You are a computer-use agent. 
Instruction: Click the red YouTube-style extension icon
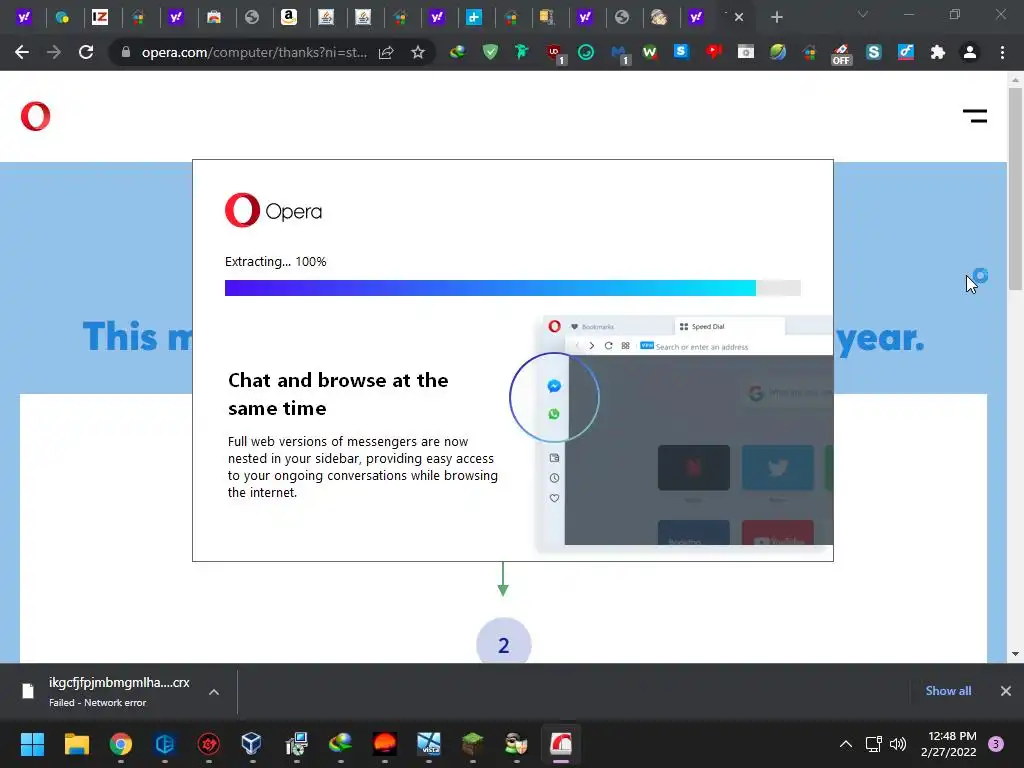(713, 52)
